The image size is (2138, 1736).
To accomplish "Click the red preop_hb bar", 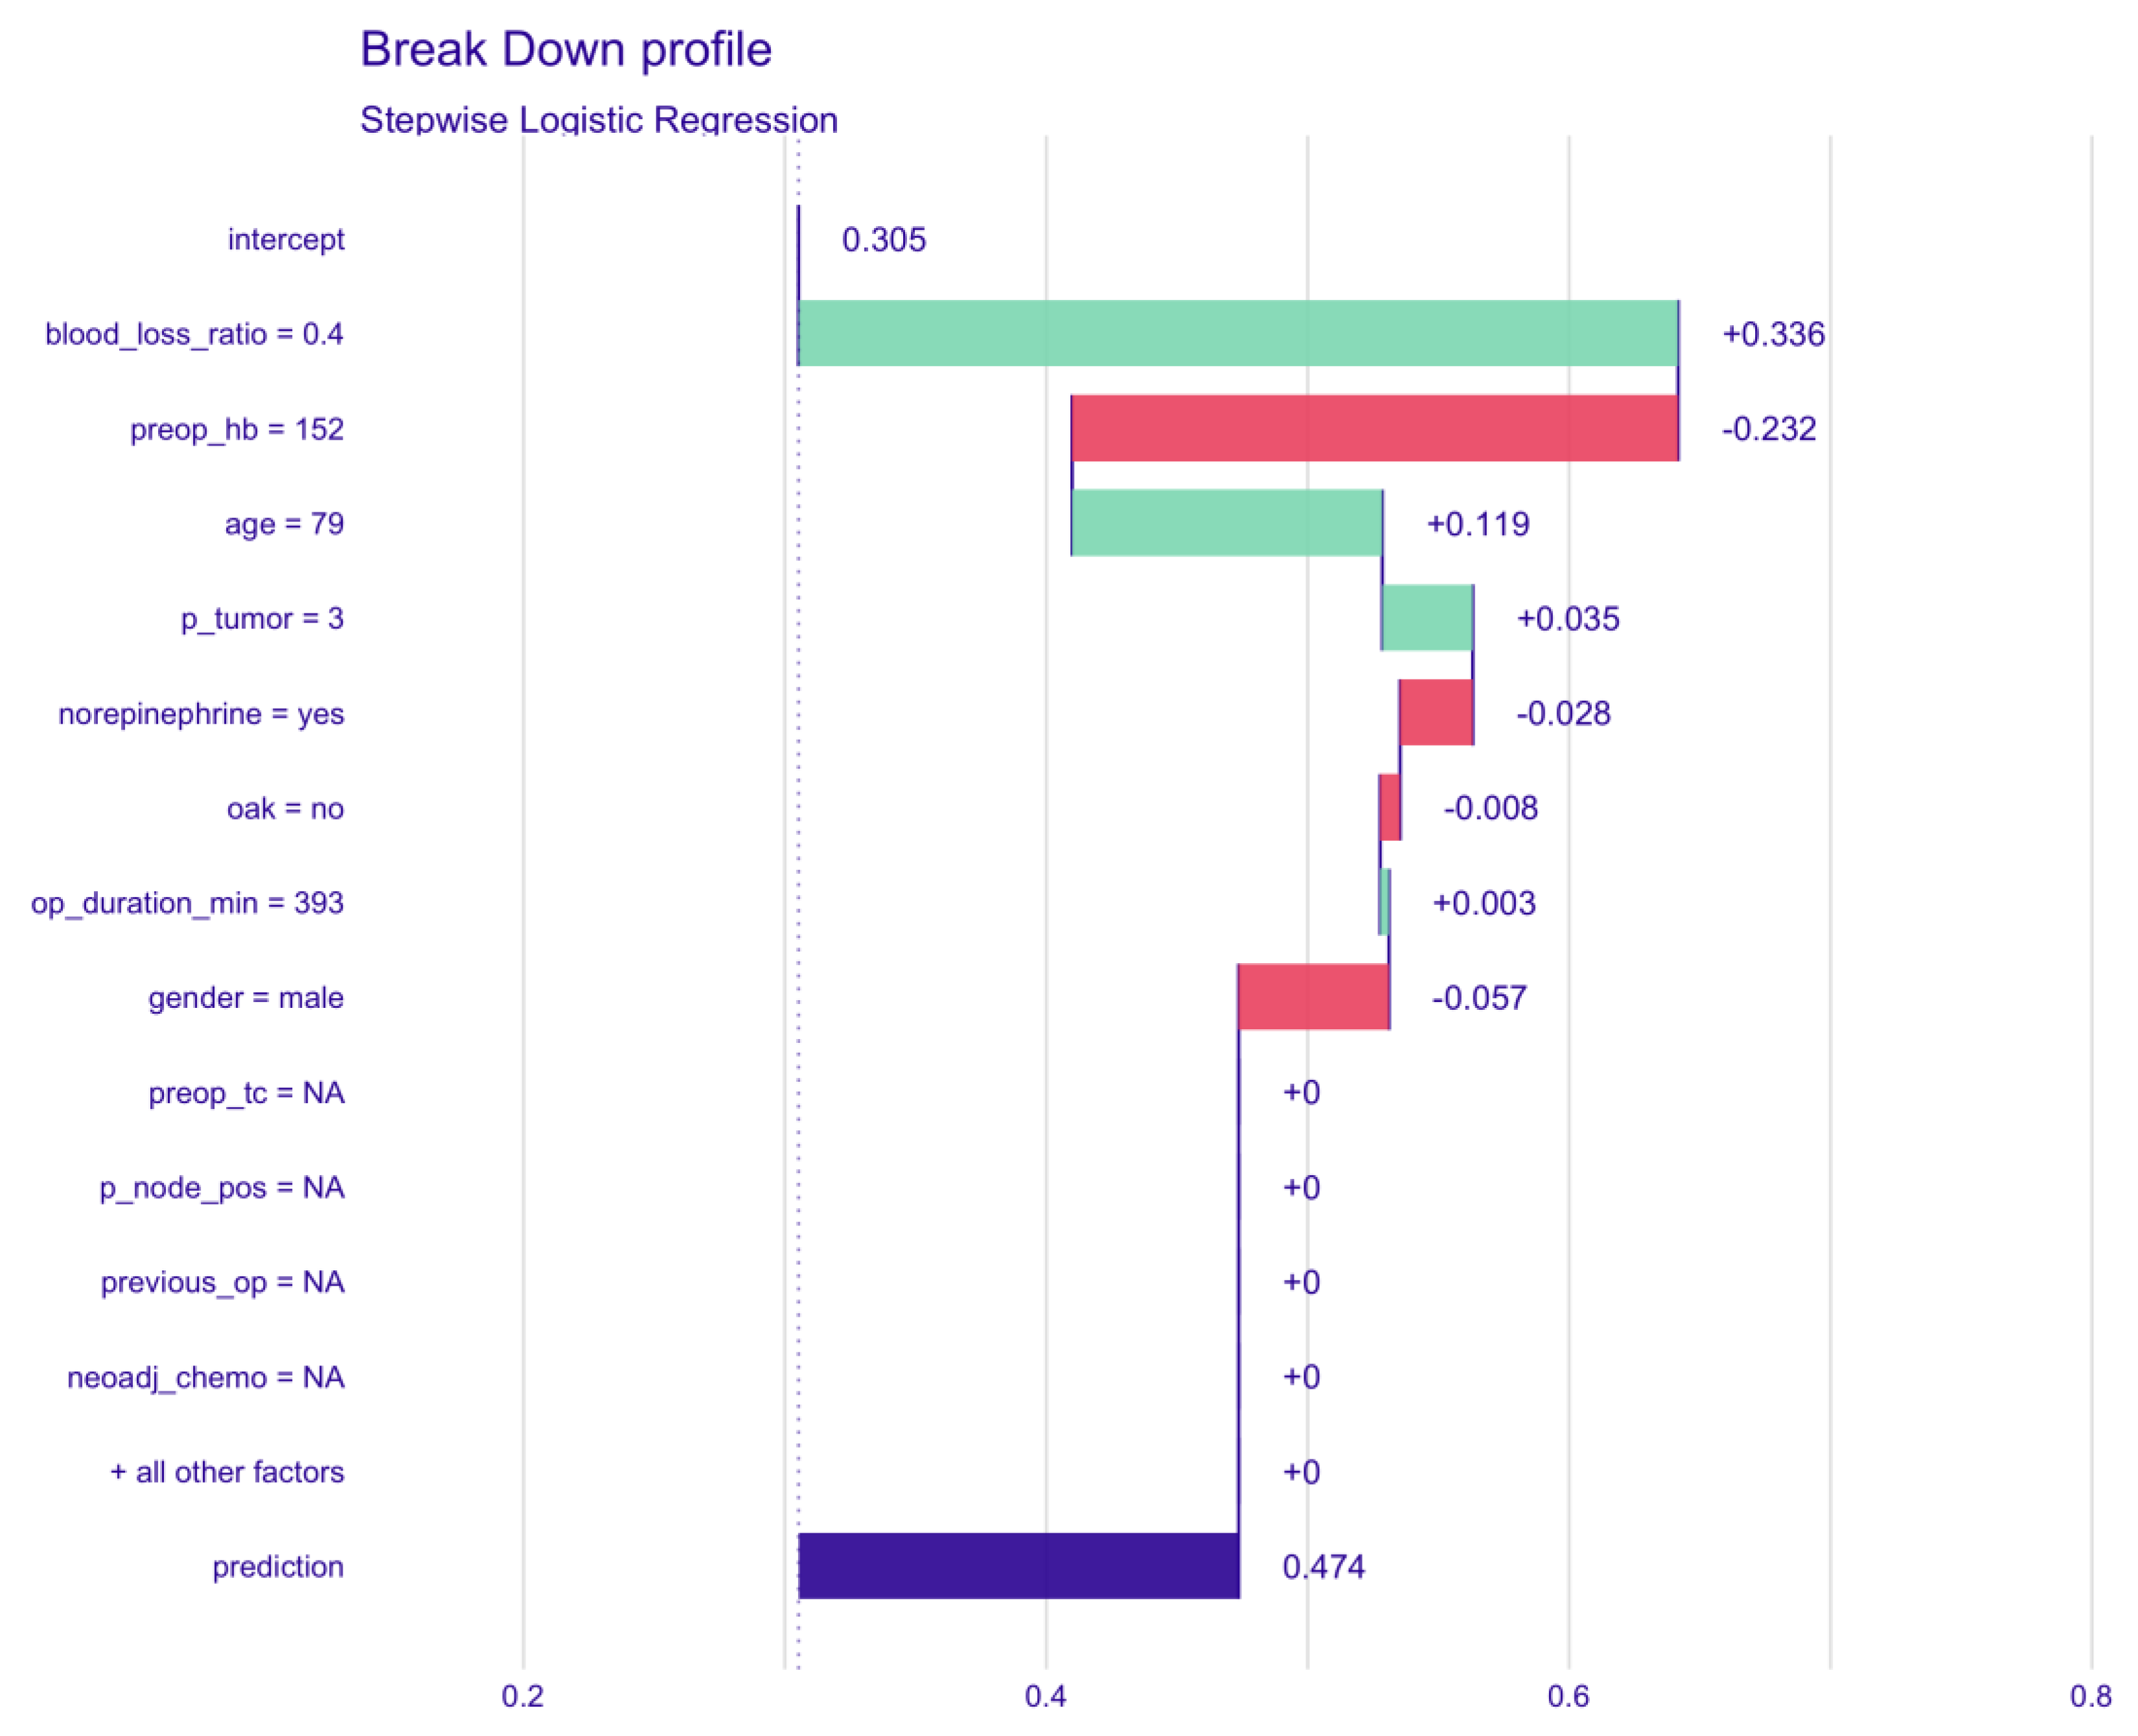I will (x=1374, y=428).
